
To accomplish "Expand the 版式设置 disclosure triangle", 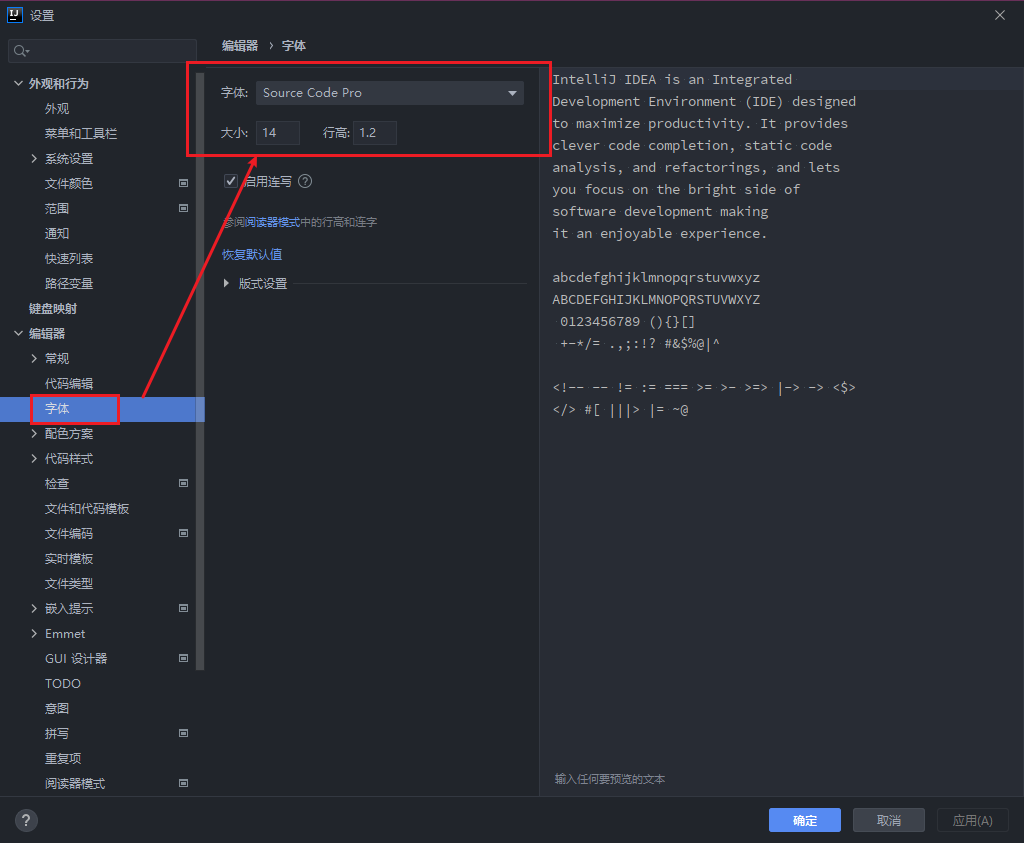I will click(x=227, y=283).
